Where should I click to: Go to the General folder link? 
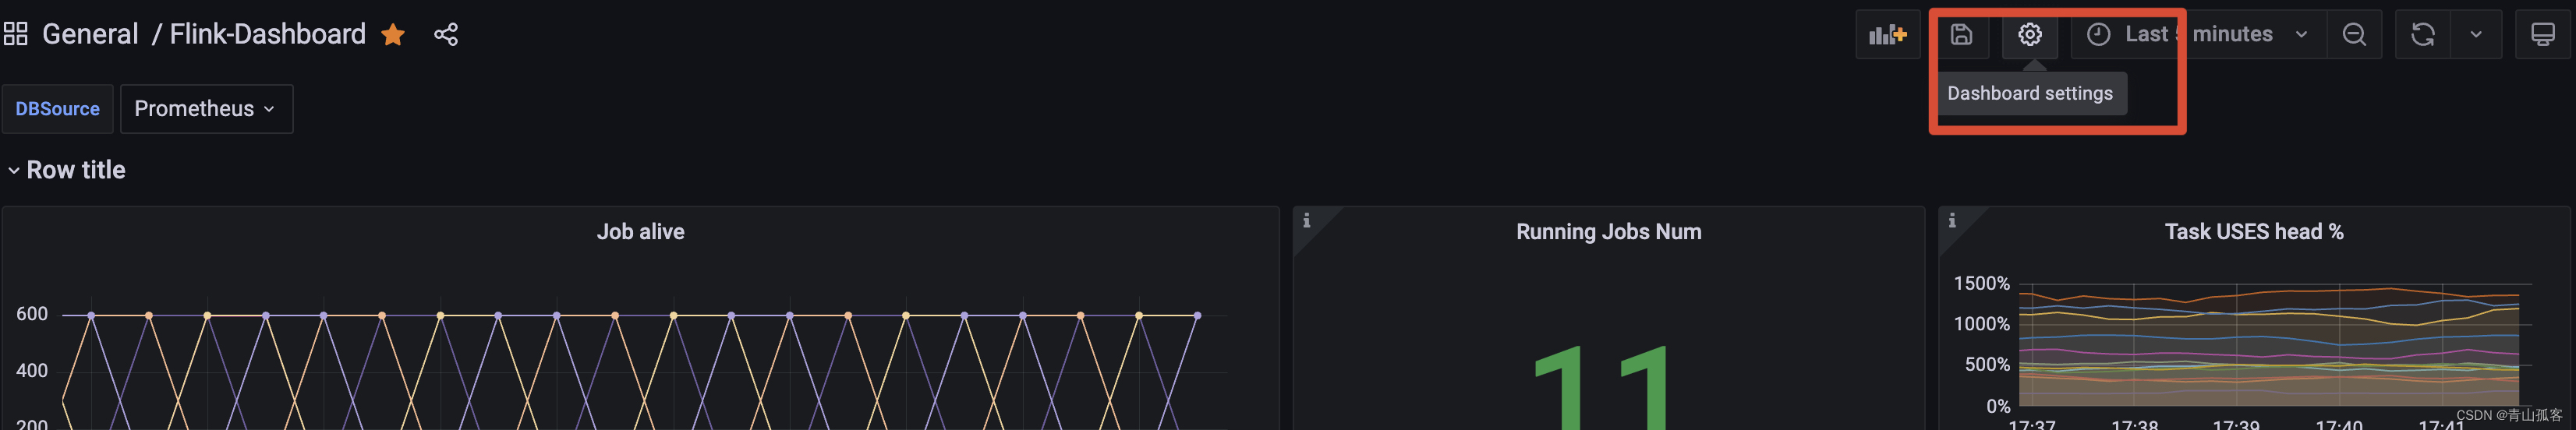[90, 34]
